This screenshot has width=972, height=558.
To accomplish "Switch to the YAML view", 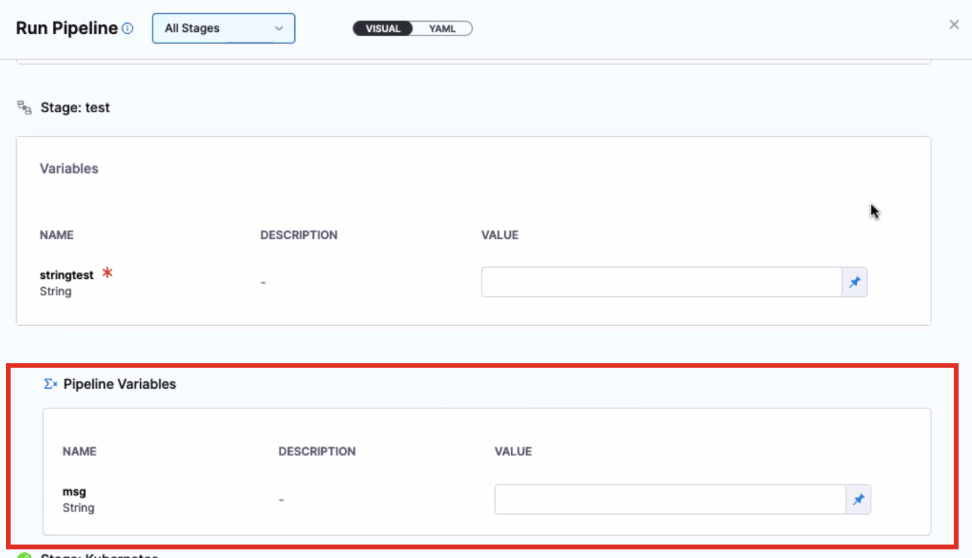I will [442, 29].
